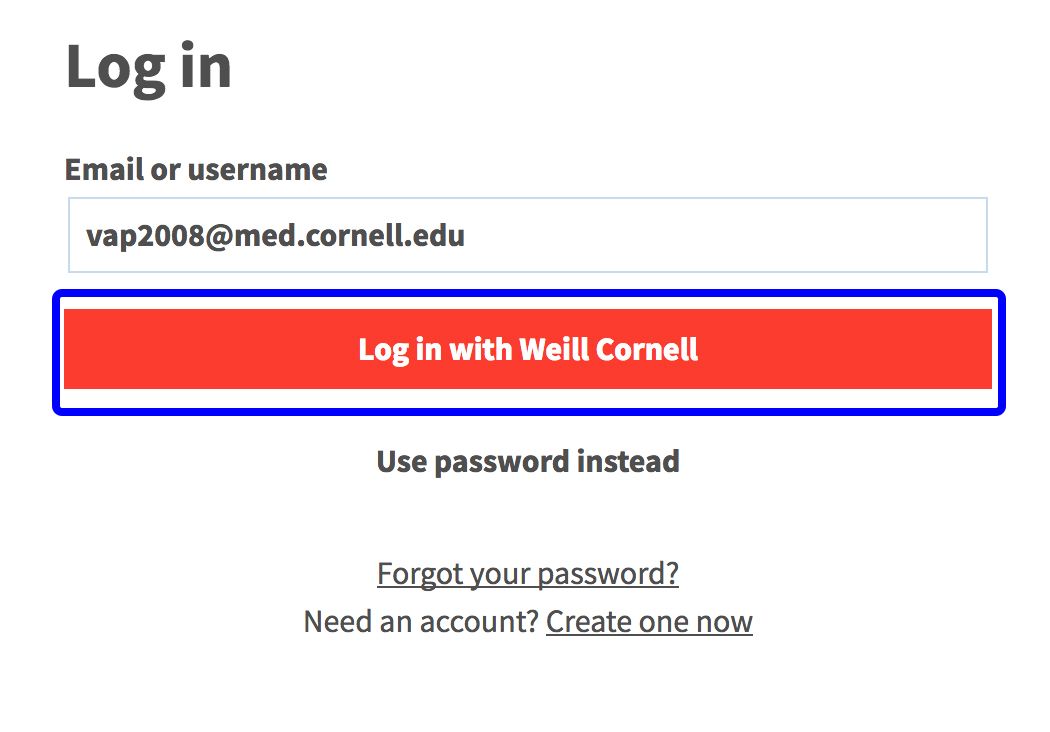The width and height of the screenshot is (1050, 732).
Task: Click the Log in with Weill Cornell button
Action: (527, 349)
